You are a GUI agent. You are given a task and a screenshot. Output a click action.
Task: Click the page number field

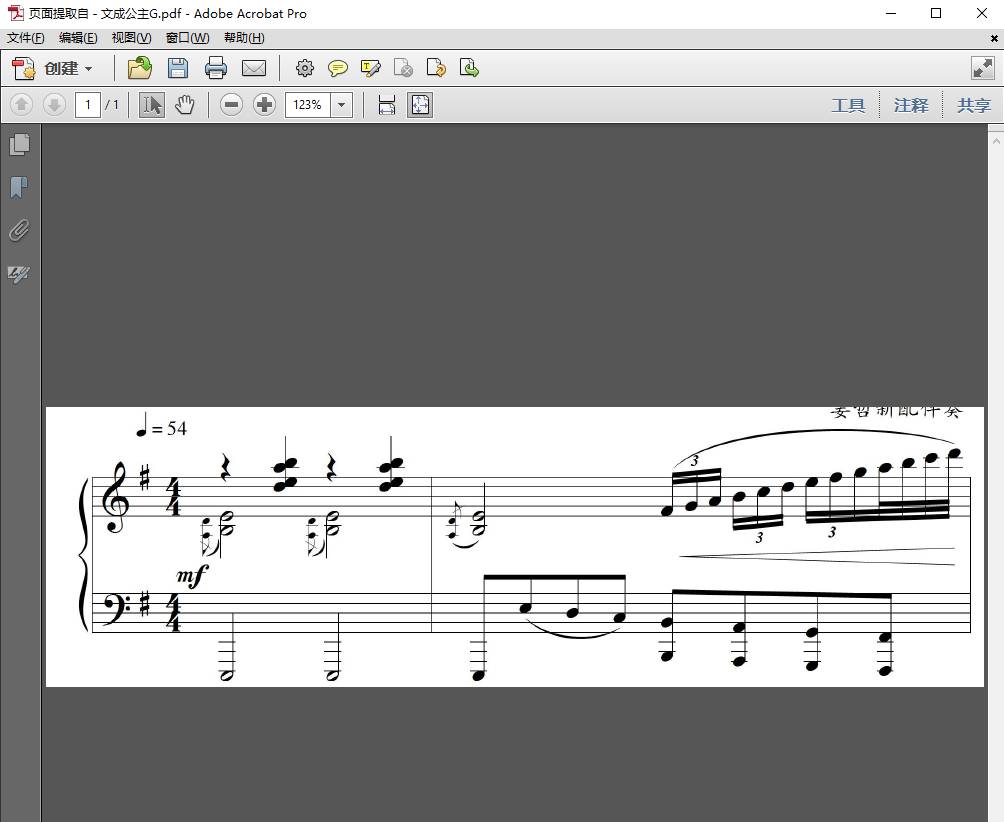point(88,104)
